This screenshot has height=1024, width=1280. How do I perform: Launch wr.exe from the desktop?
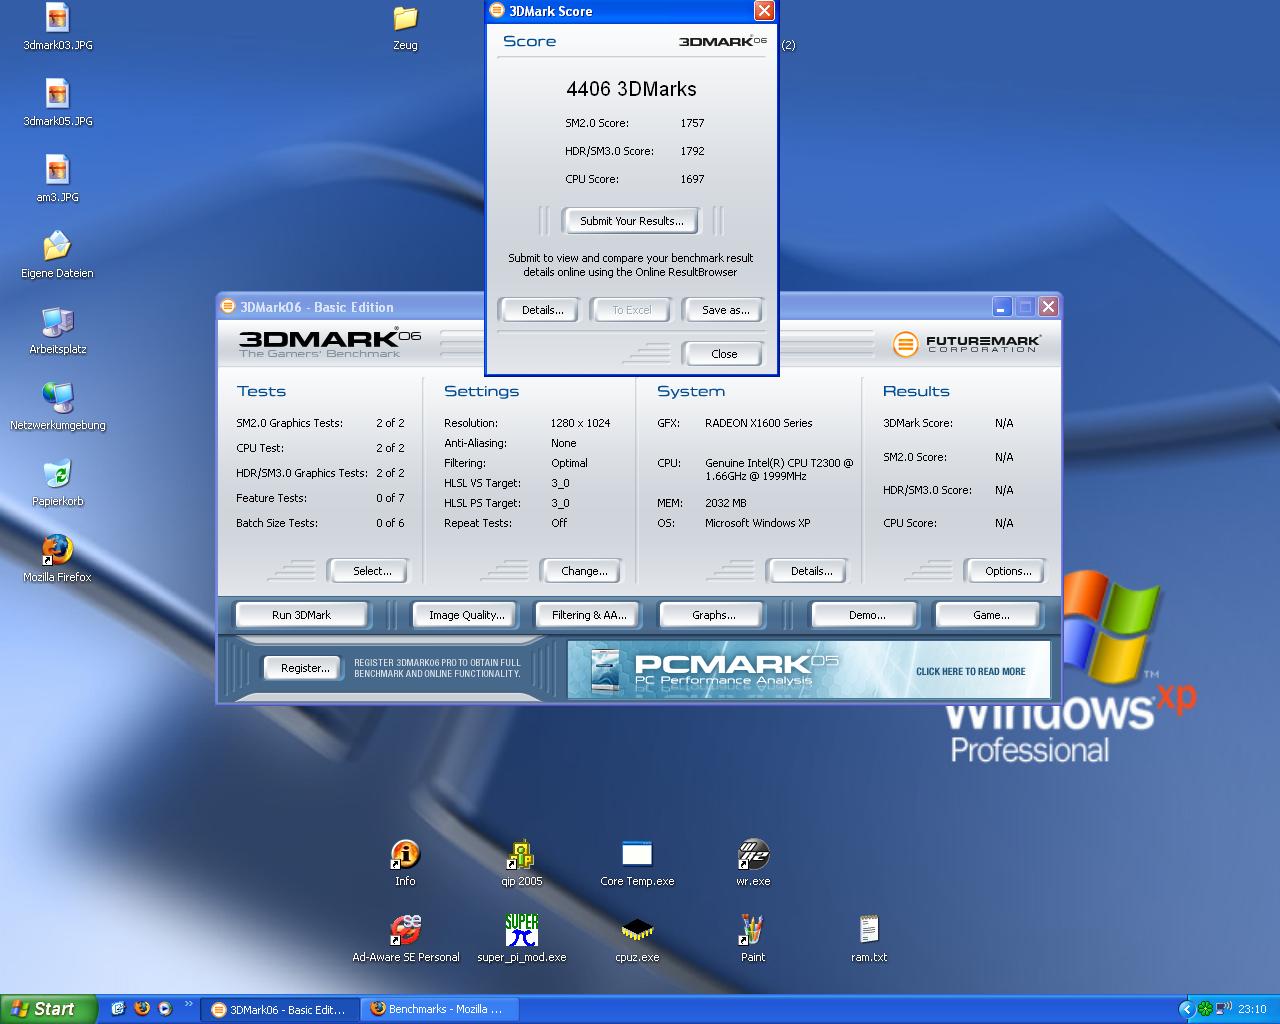coord(753,863)
